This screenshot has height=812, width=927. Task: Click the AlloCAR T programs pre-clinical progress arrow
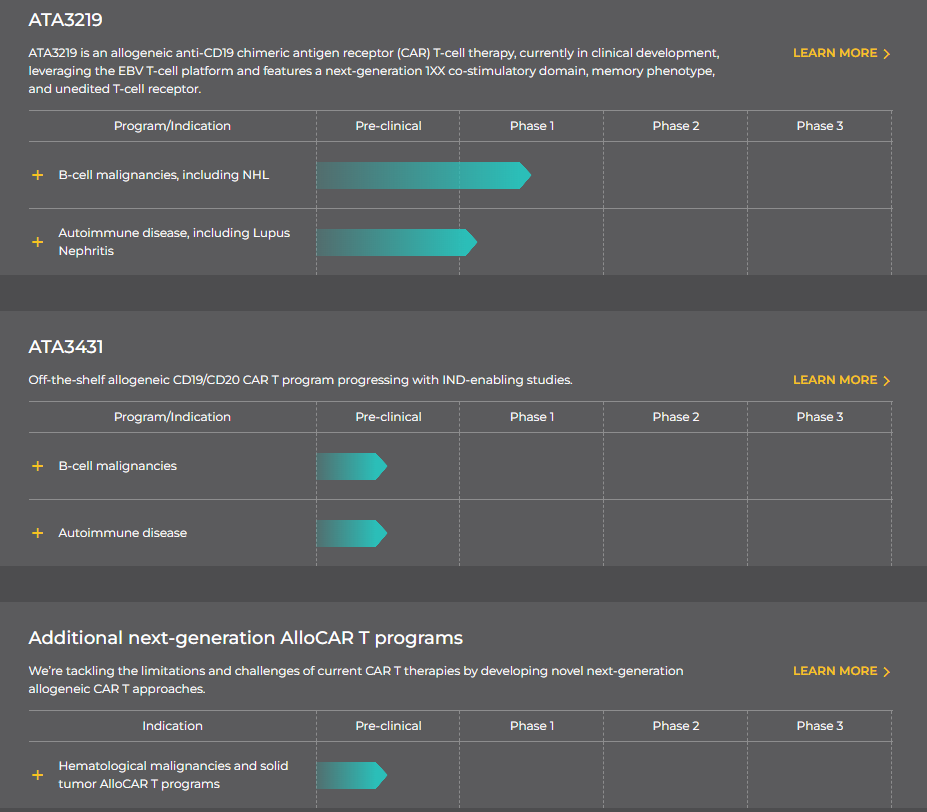click(x=350, y=775)
